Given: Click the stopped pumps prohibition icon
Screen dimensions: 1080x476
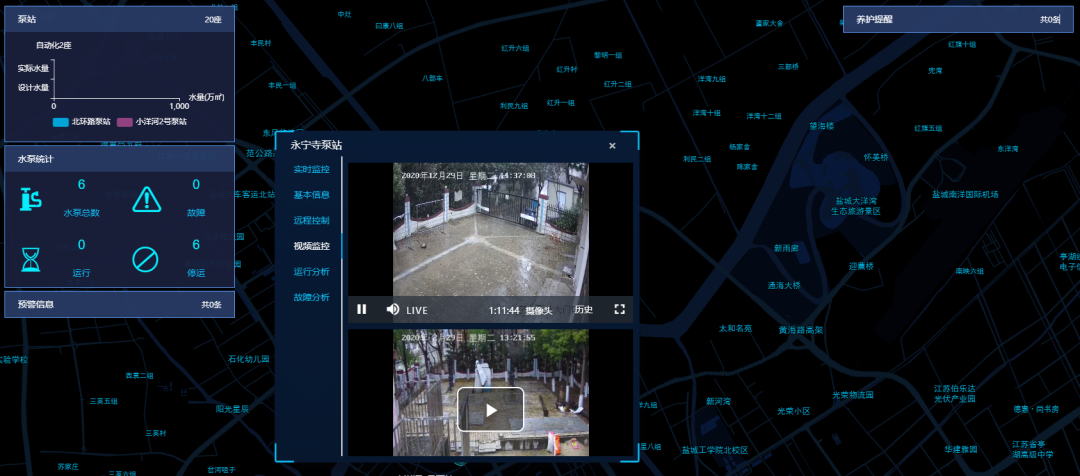Looking at the screenshot, I should (x=146, y=260).
